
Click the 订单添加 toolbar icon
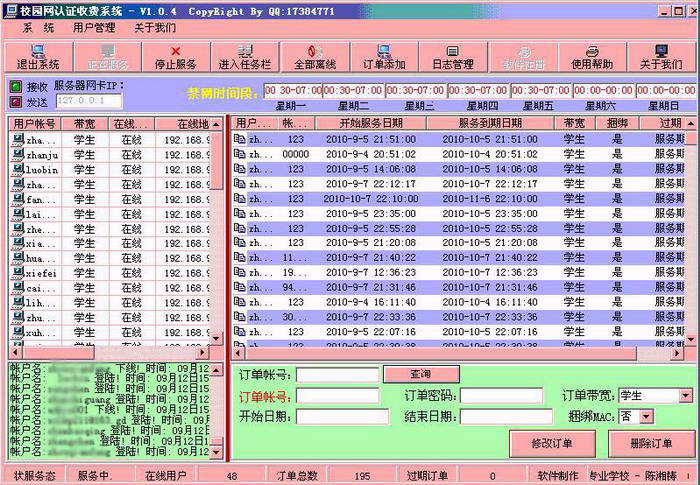(384, 57)
